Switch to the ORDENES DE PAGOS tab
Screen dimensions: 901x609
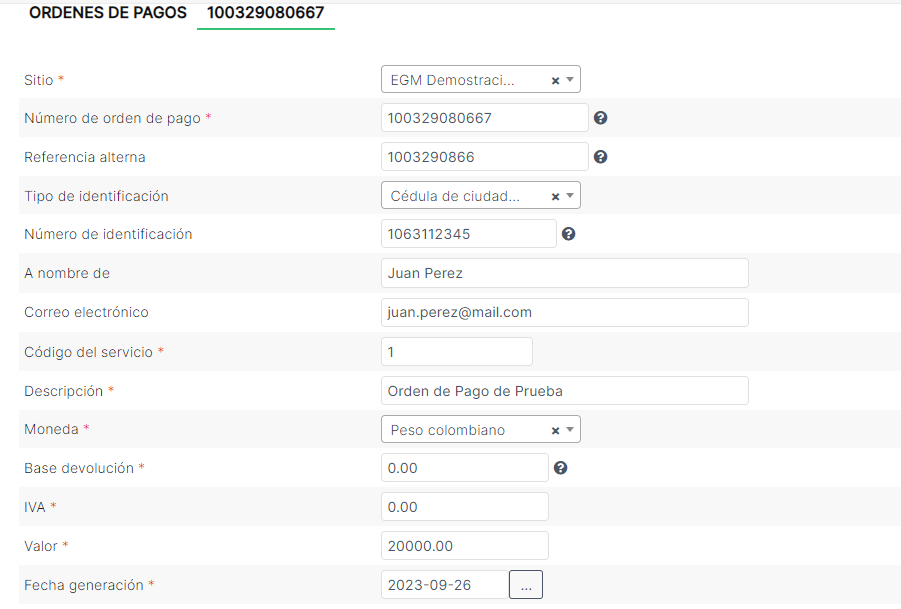point(108,13)
